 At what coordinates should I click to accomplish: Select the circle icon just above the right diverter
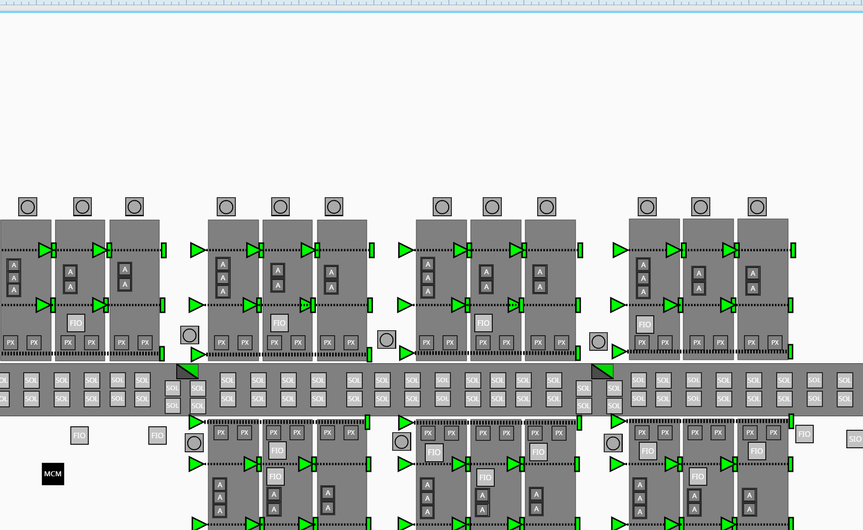tap(598, 342)
